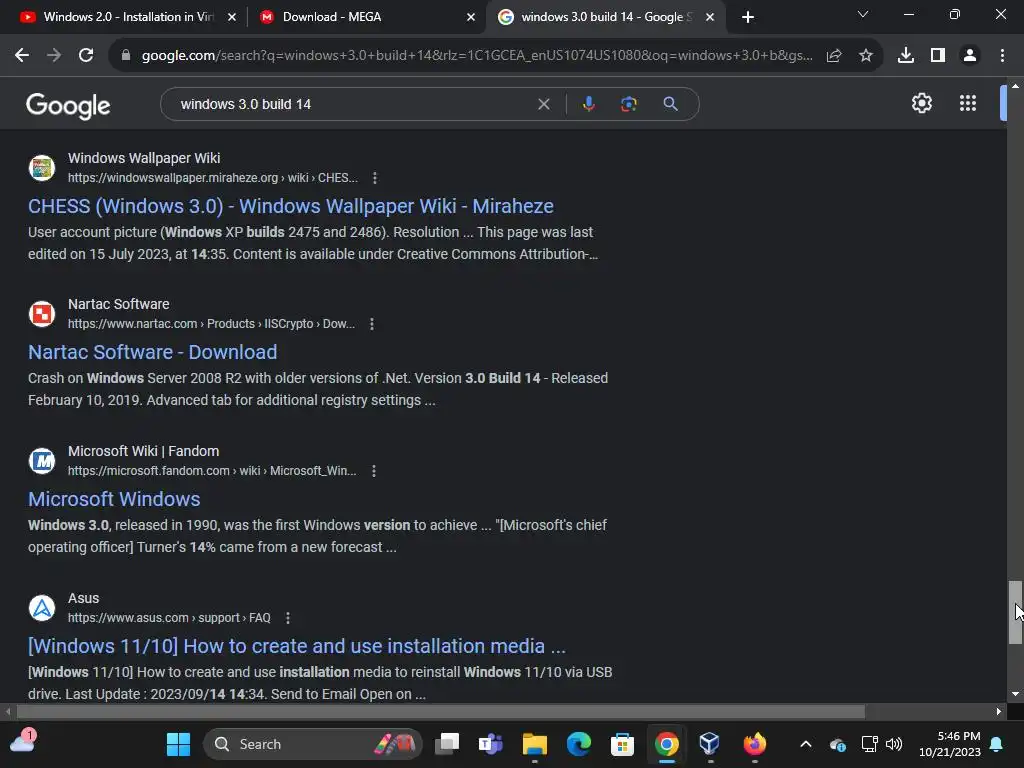Search by image with Google Lens icon
Screen dimensions: 1024x768
(629, 104)
